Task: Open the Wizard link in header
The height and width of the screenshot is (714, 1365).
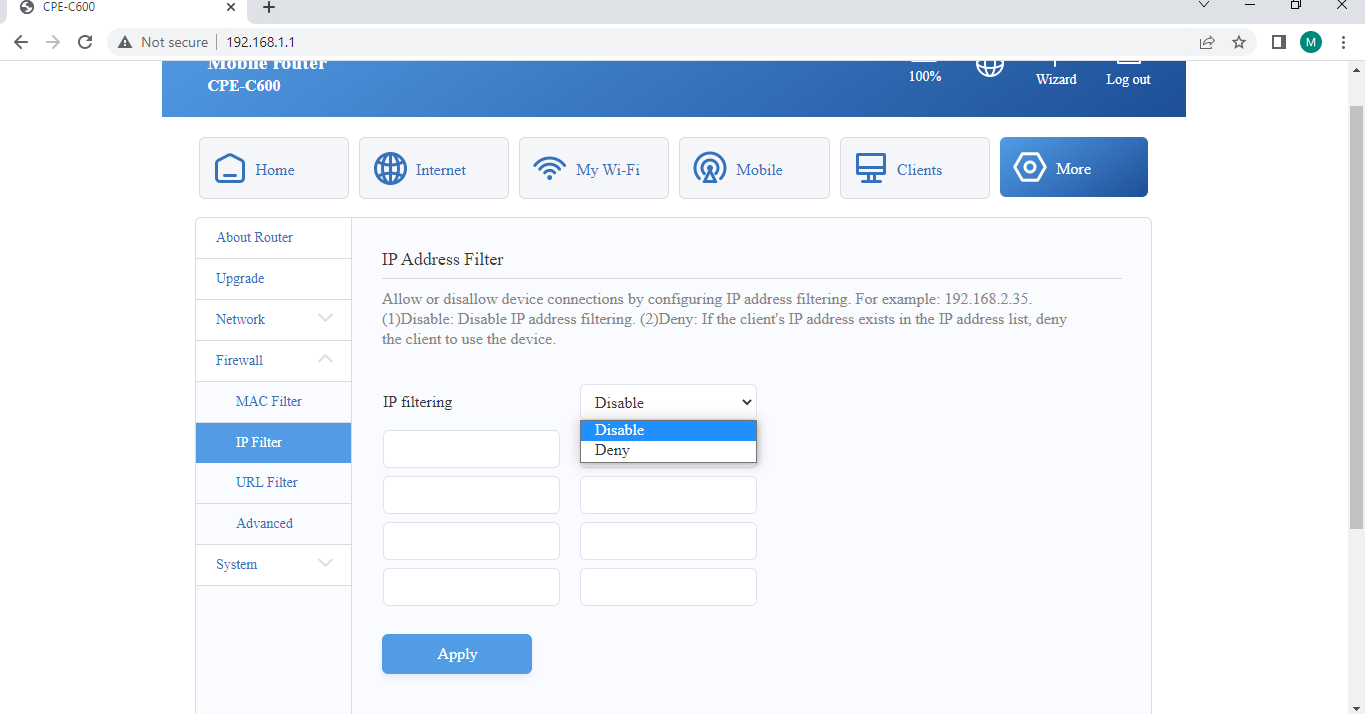Action: click(1056, 79)
